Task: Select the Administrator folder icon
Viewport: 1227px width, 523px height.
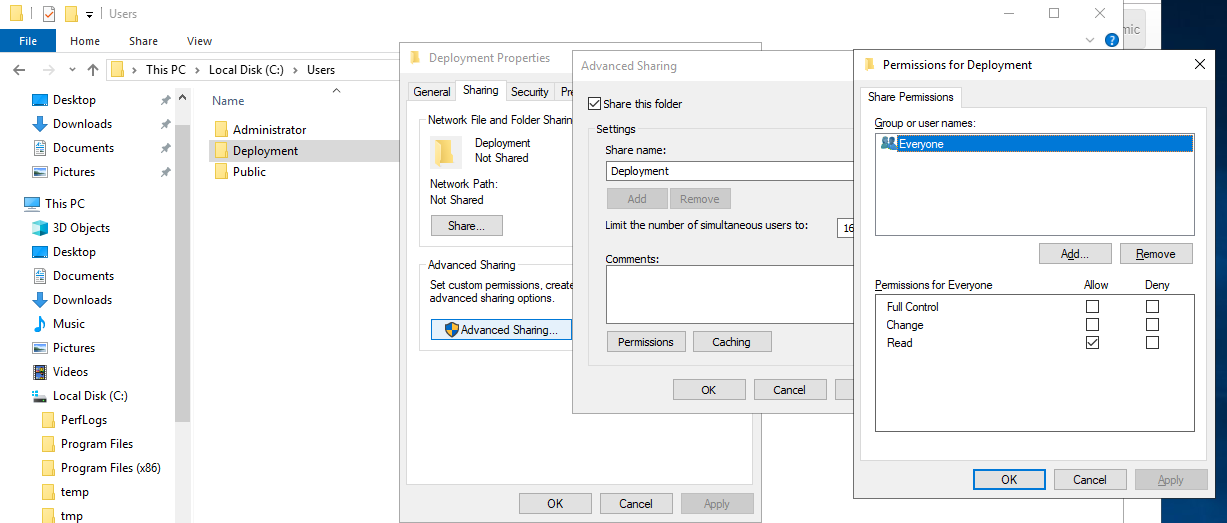Action: point(222,130)
